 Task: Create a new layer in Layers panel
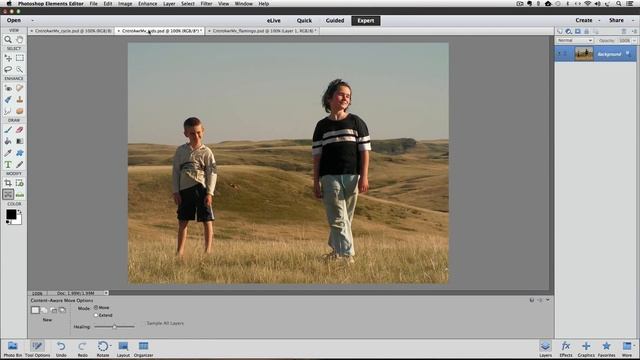(x=560, y=31)
